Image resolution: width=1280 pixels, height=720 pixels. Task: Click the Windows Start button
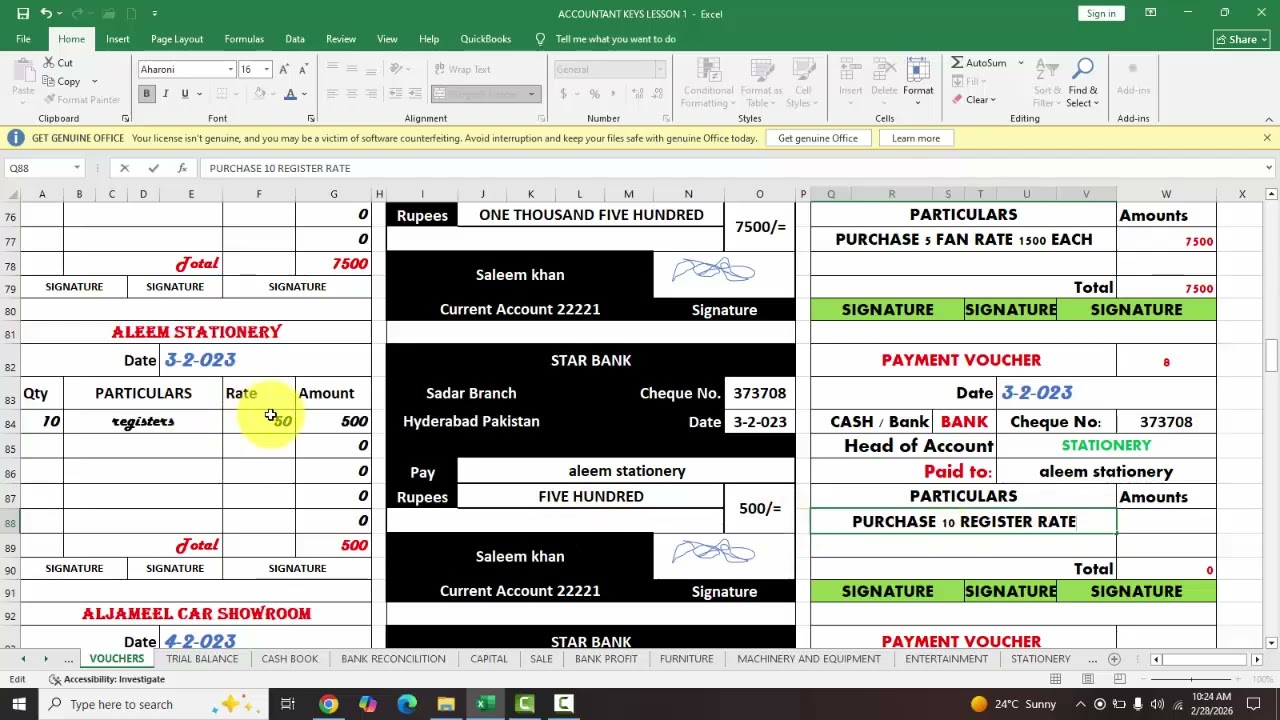19,704
